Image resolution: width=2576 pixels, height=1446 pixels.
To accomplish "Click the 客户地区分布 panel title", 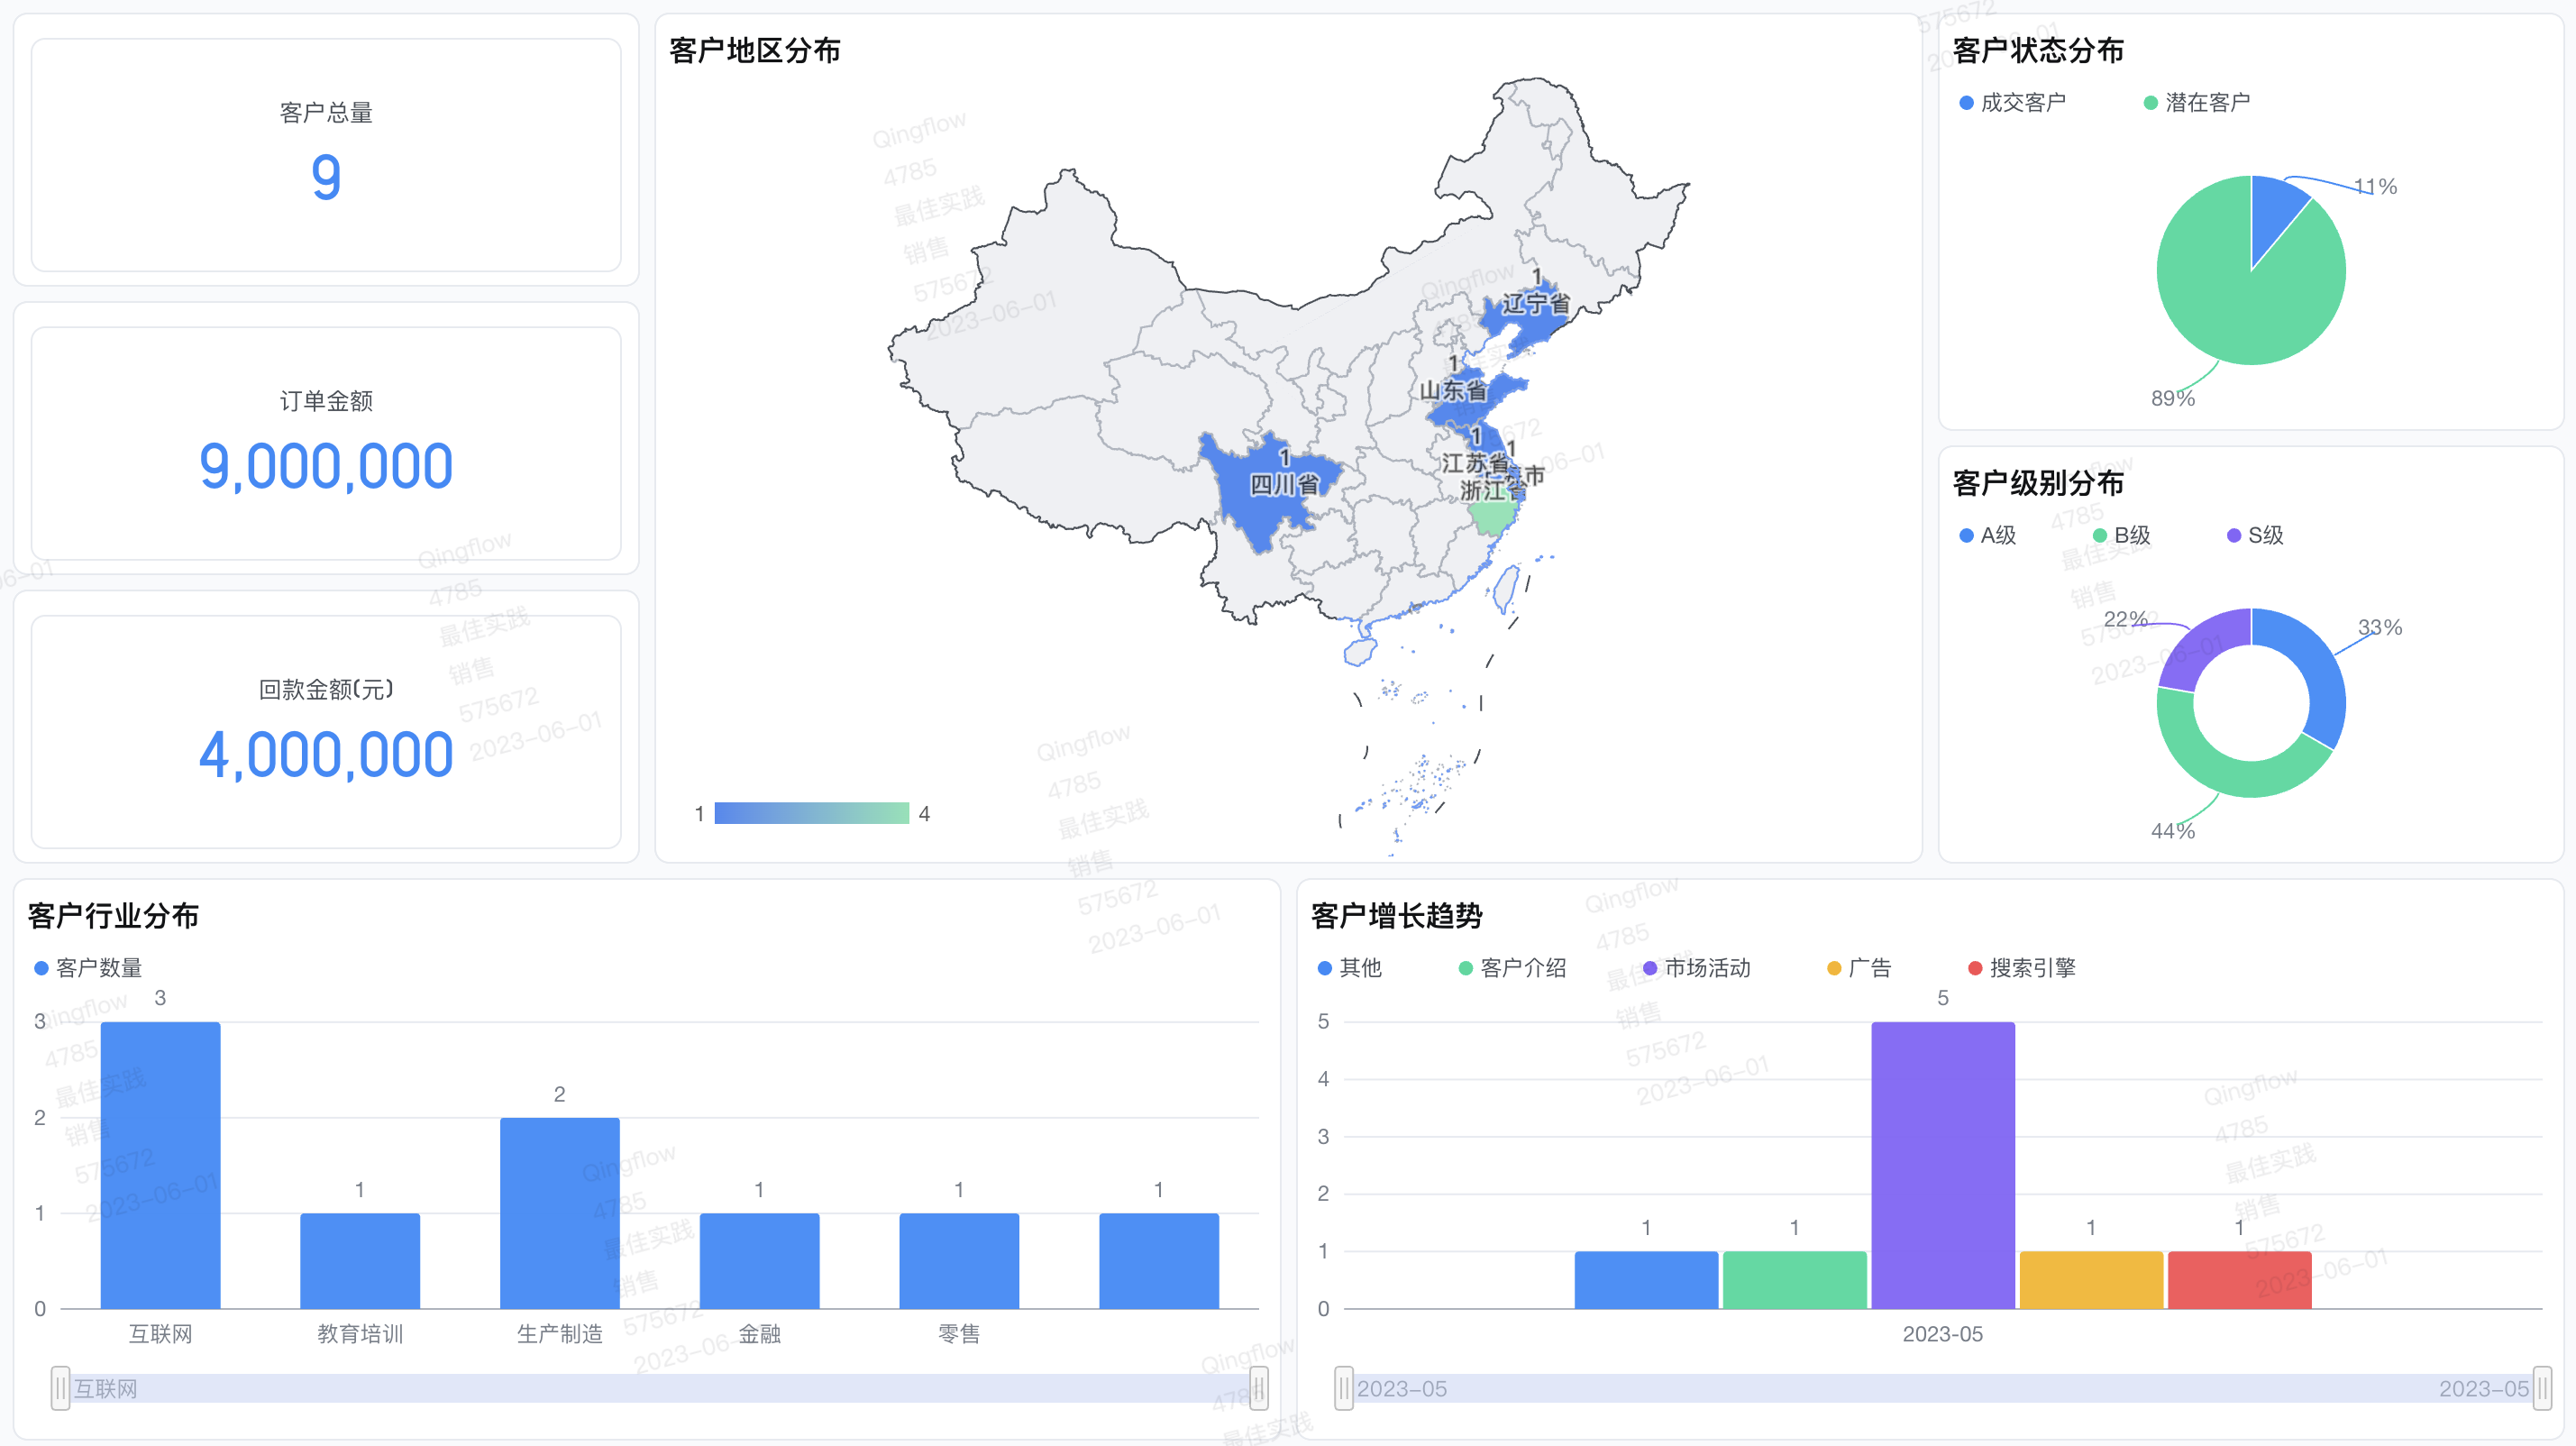I will click(755, 50).
